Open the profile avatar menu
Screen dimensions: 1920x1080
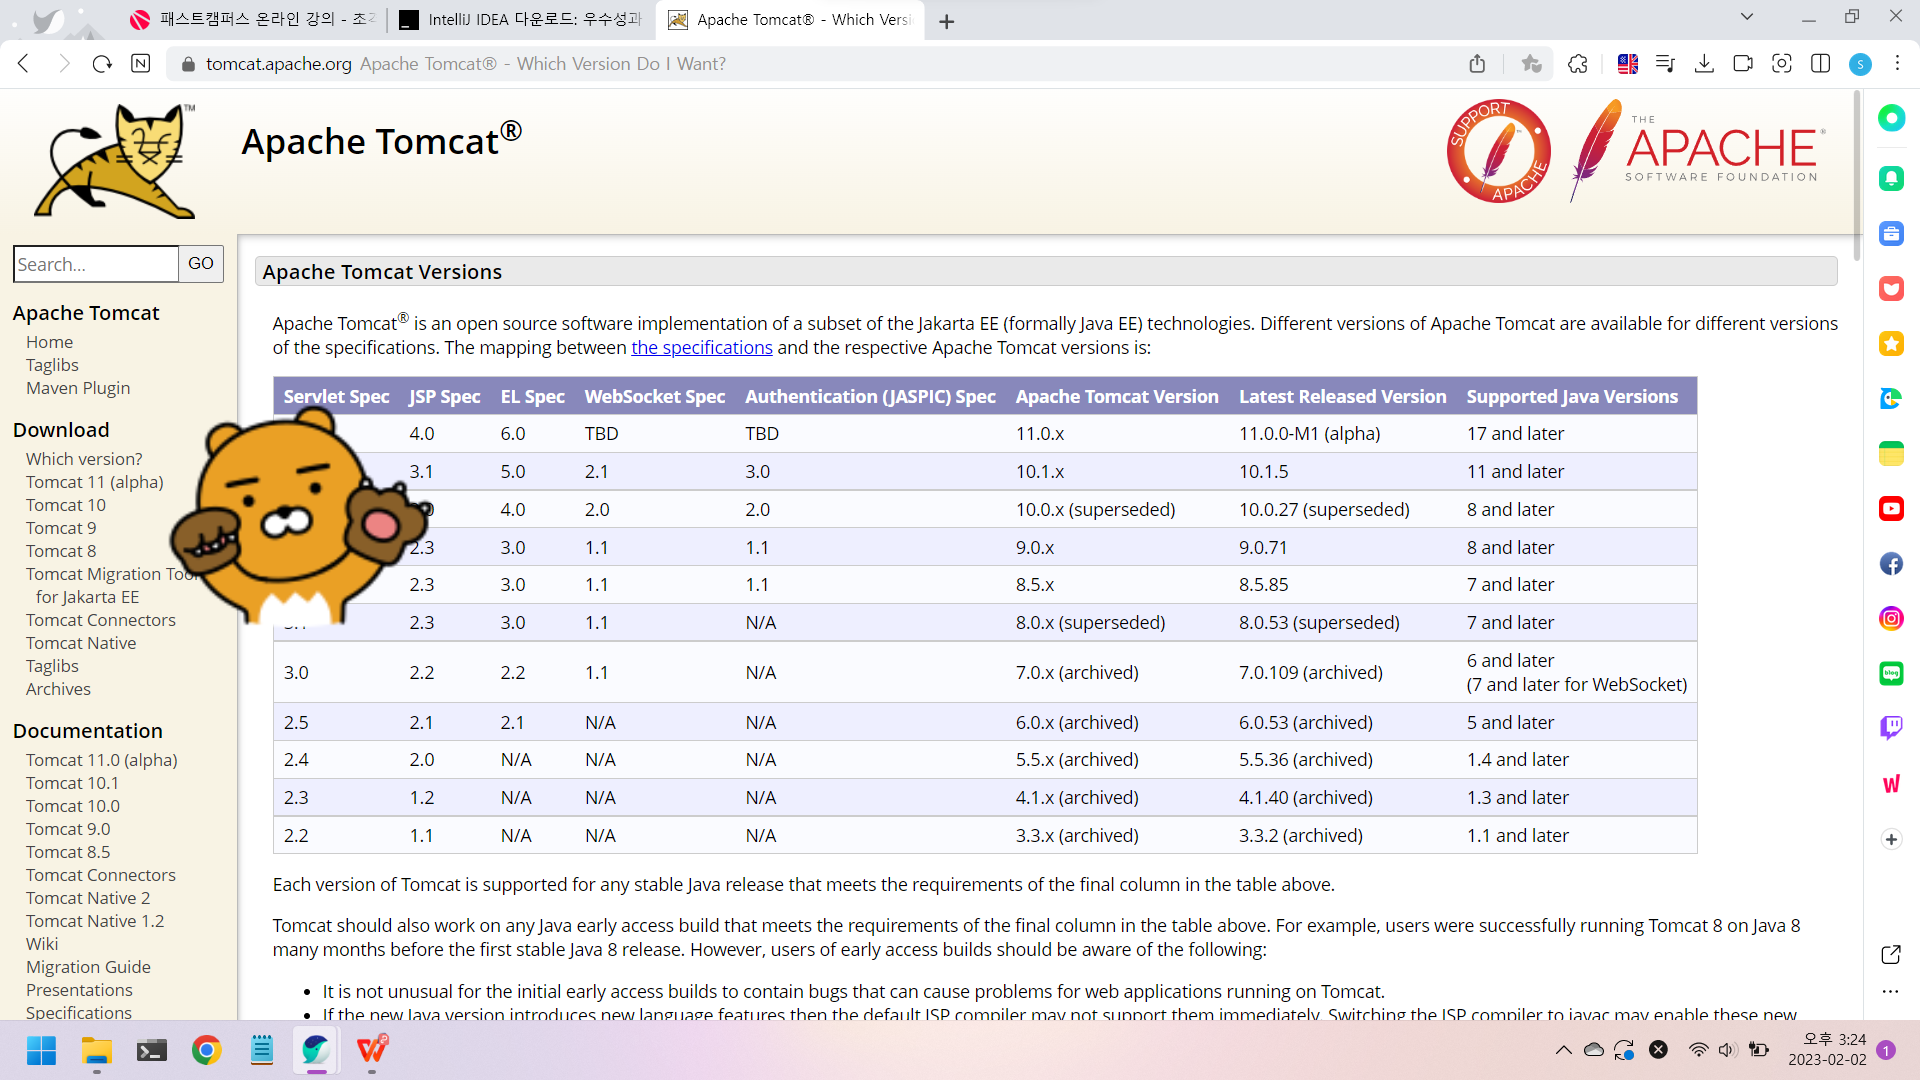(1860, 64)
